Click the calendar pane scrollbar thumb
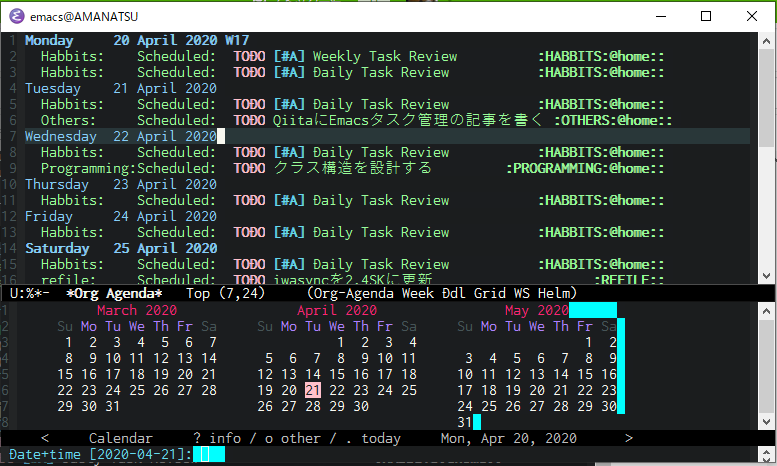 coord(767,366)
